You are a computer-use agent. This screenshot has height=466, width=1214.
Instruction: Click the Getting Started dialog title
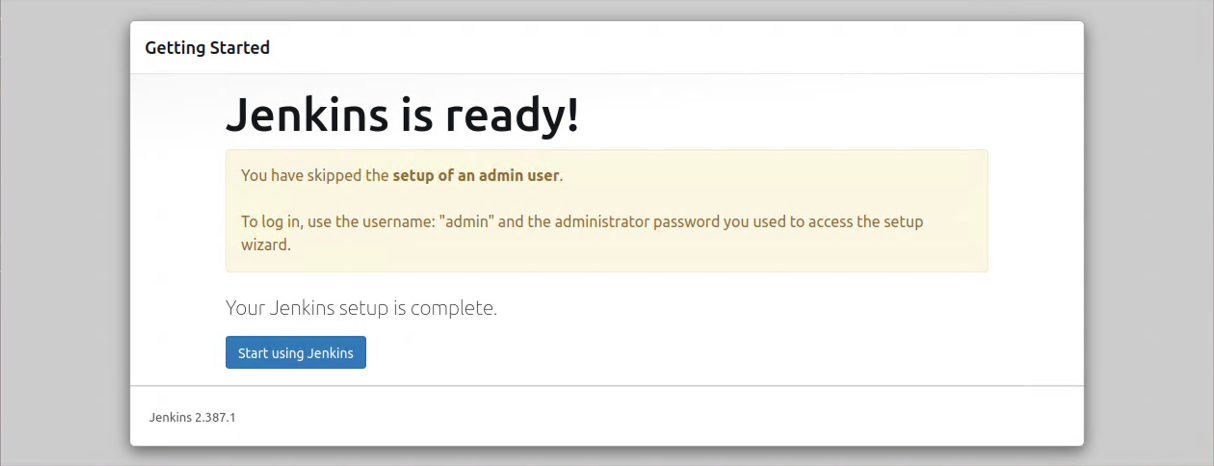[207, 47]
